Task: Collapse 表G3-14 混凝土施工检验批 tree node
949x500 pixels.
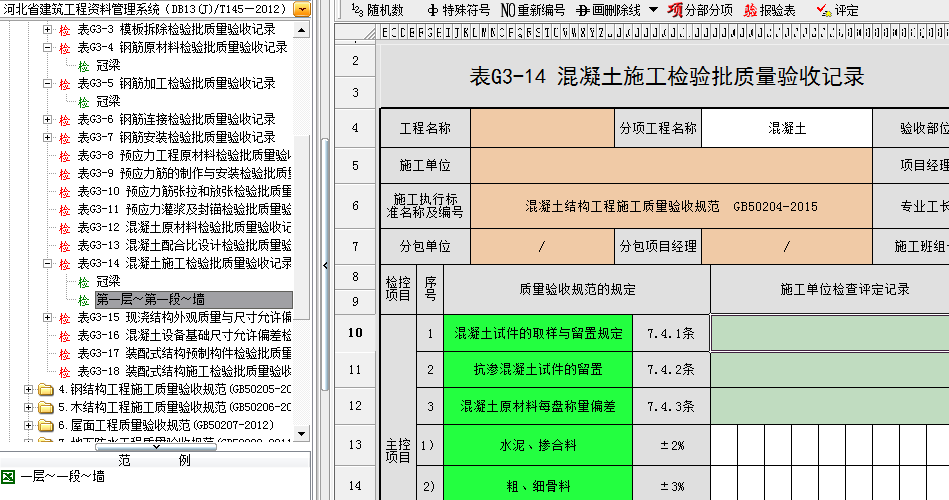Action: (47, 264)
